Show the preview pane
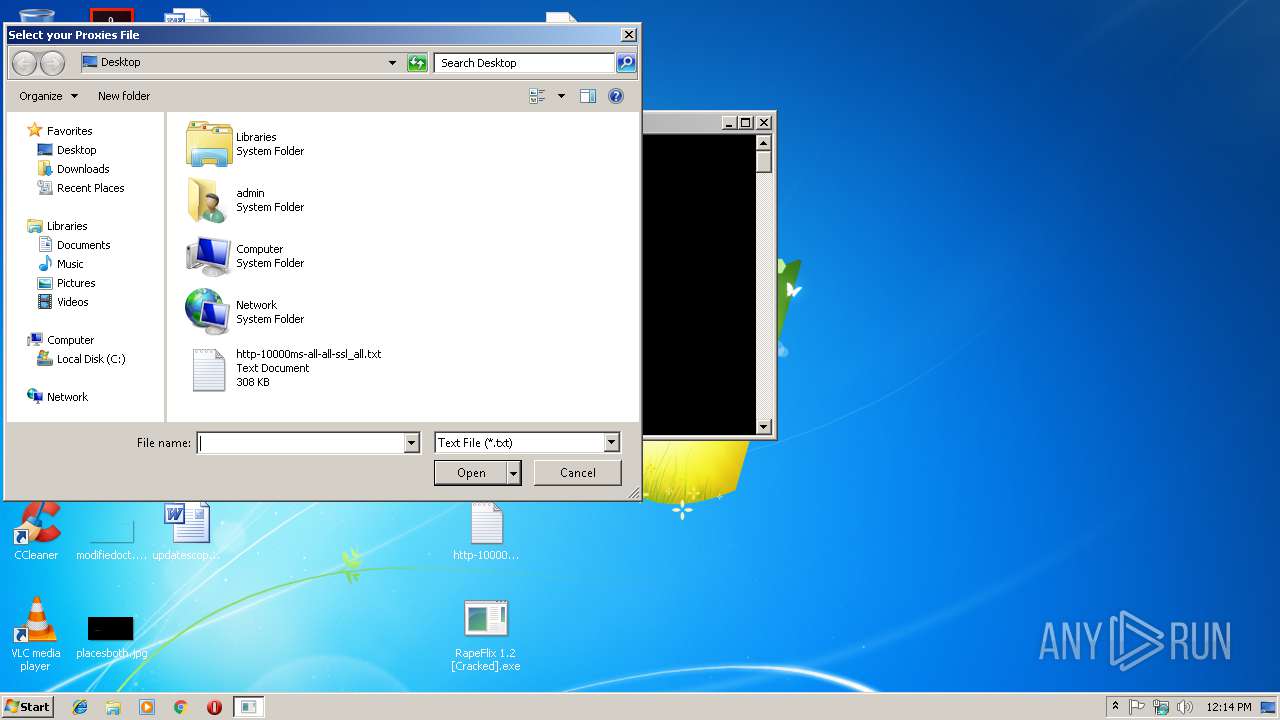This screenshot has width=1280, height=720. point(588,96)
